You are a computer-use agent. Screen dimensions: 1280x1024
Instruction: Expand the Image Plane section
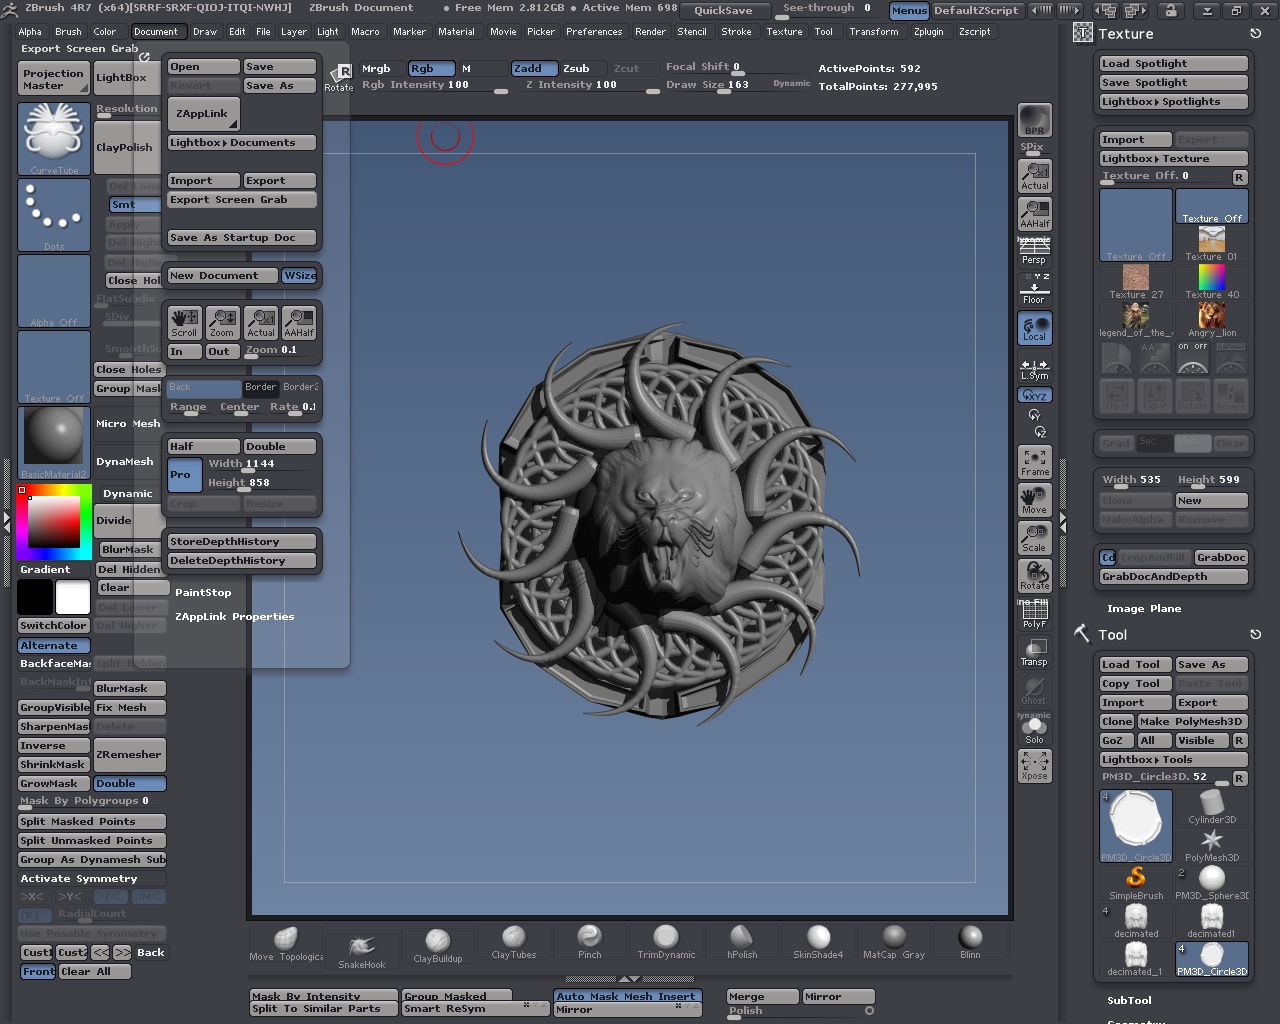point(1144,608)
